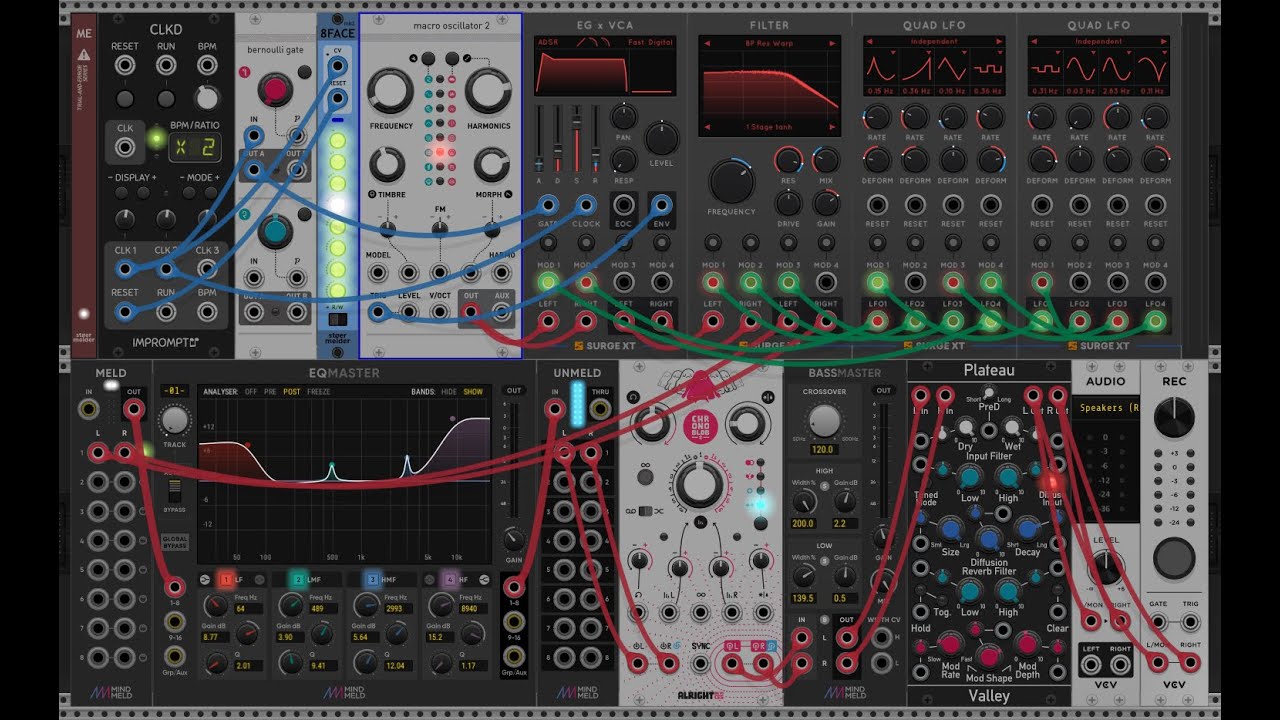Screen dimensions: 1280x720
Task: Click the UNMELD THRU jack
Action: tap(601, 408)
